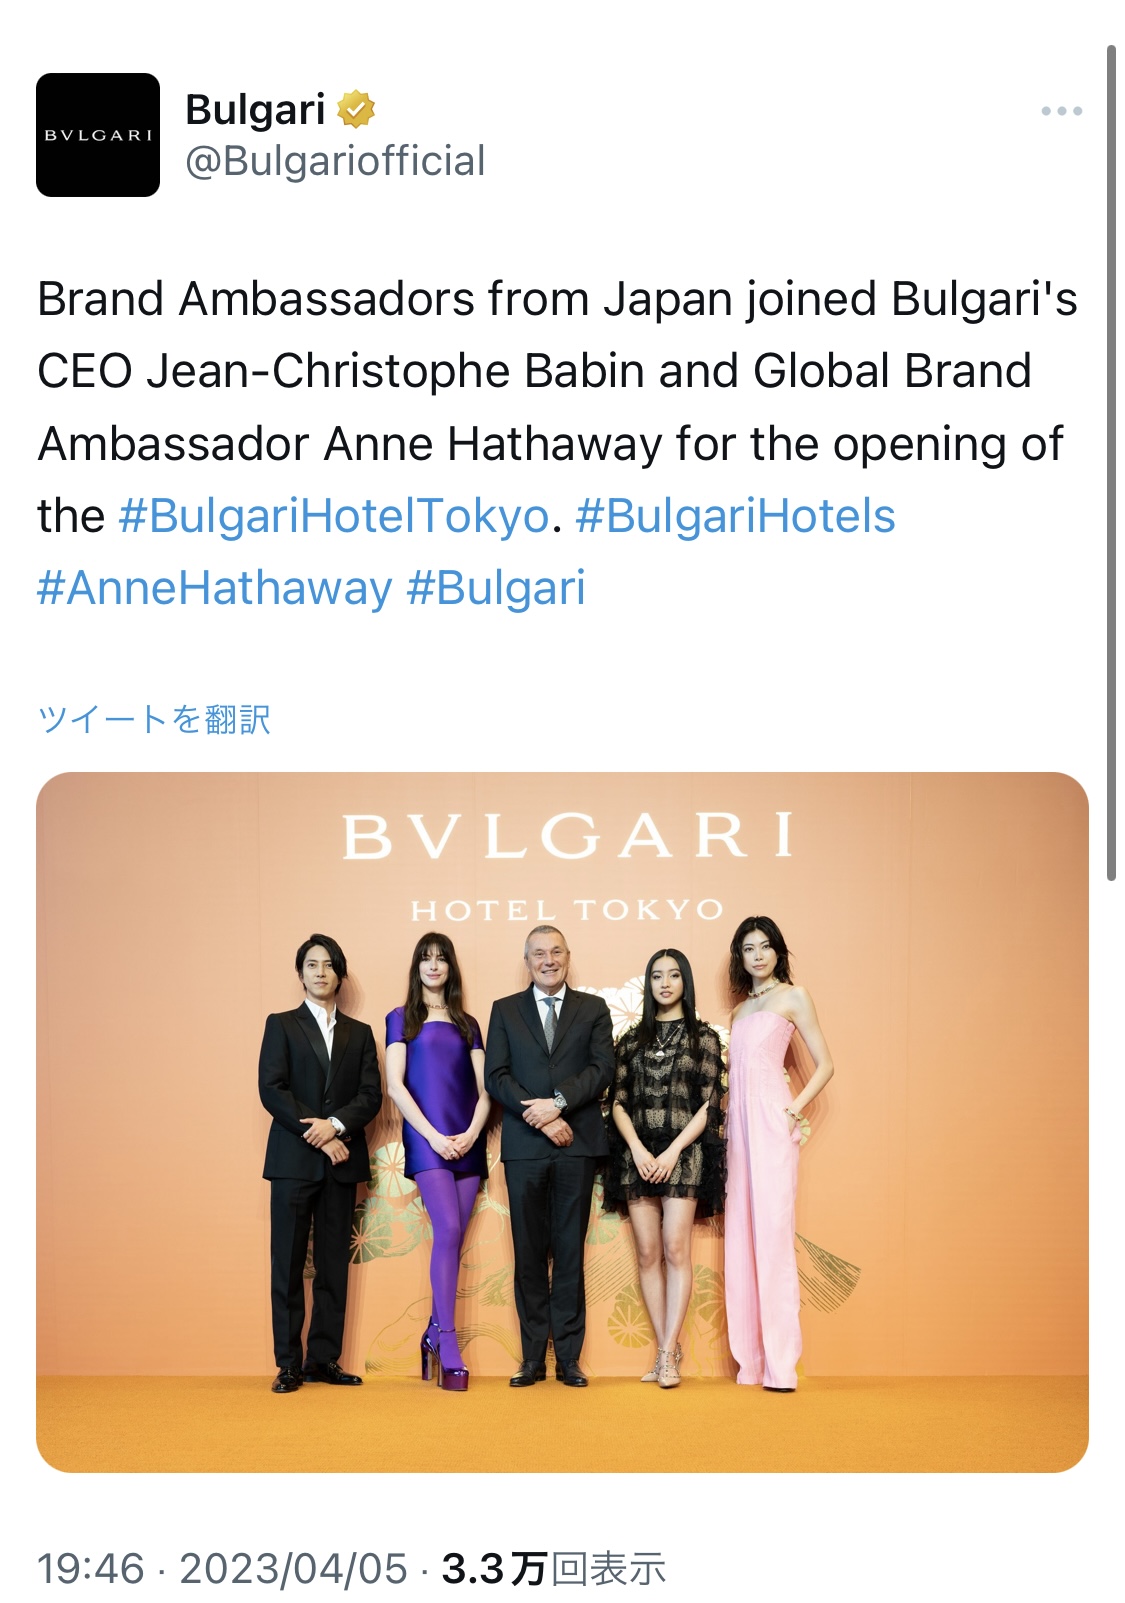Click the tweet body text
The image size is (1125, 1603).
[558, 443]
